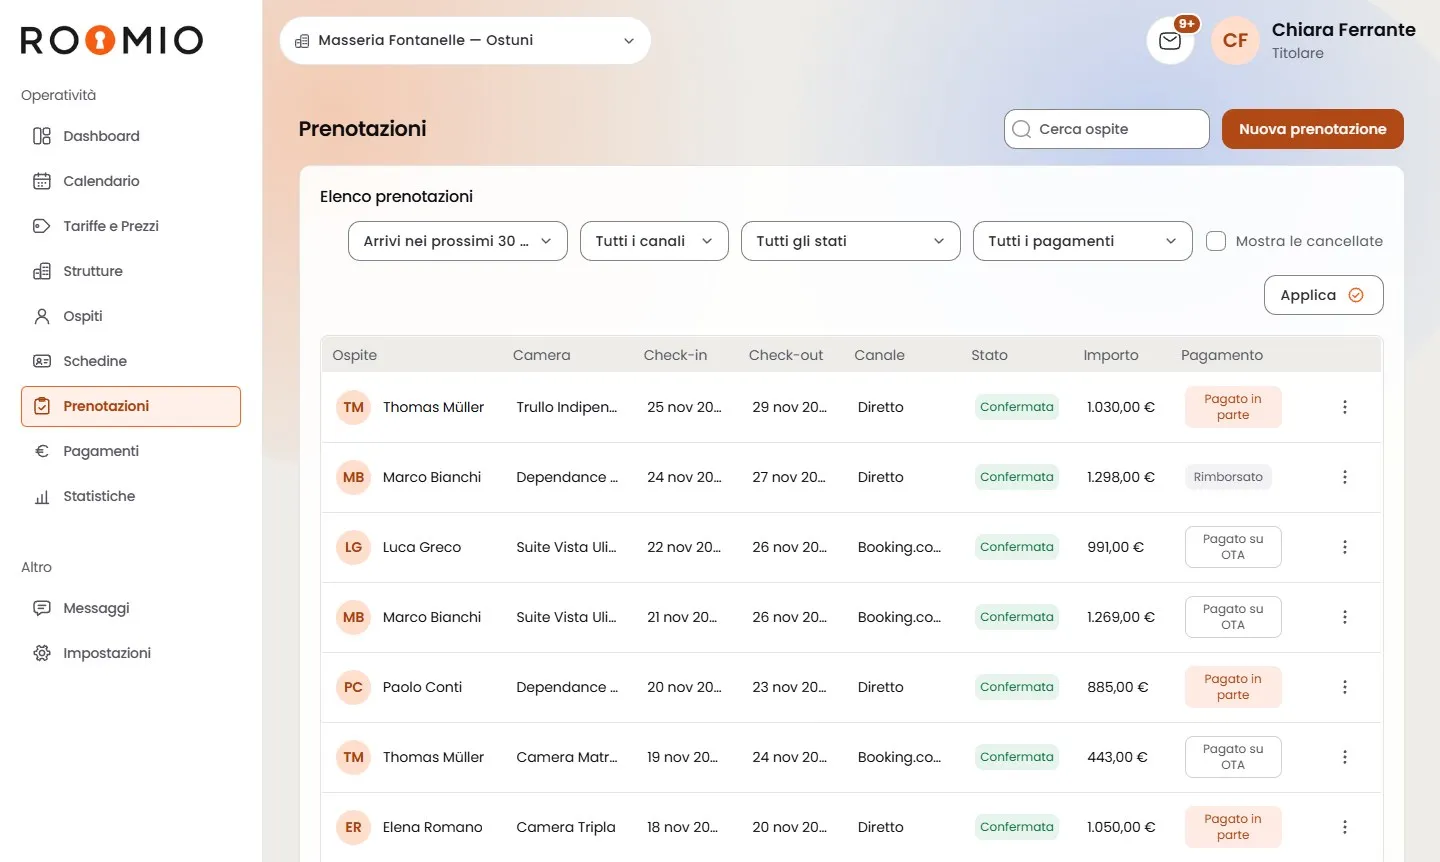The image size is (1440, 862).
Task: Open Pagamenti menu item
Action: coord(131,451)
